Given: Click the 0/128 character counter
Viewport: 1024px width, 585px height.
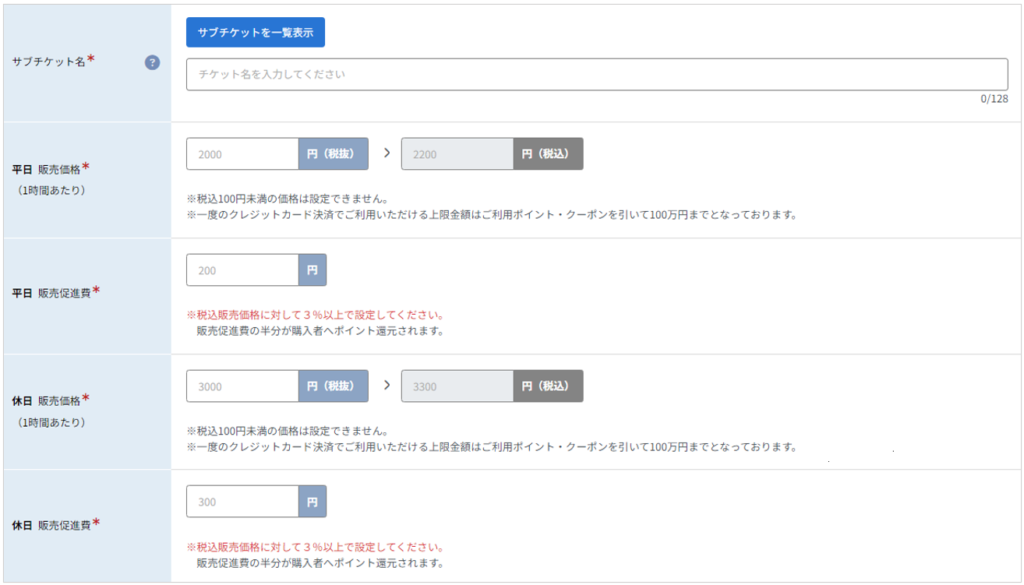Looking at the screenshot, I should 994,99.
